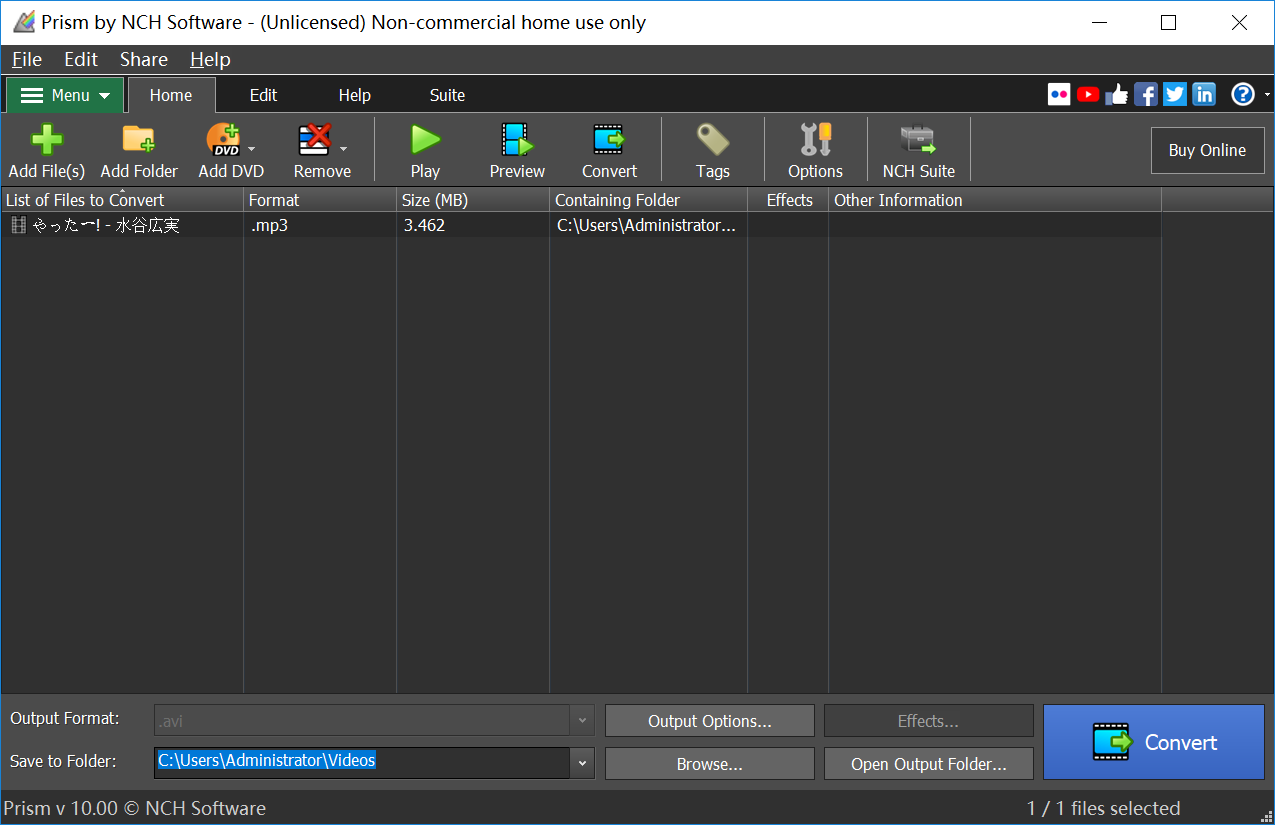The image size is (1275, 825).
Task: Open the Help menu in menu bar
Action: 210,59
